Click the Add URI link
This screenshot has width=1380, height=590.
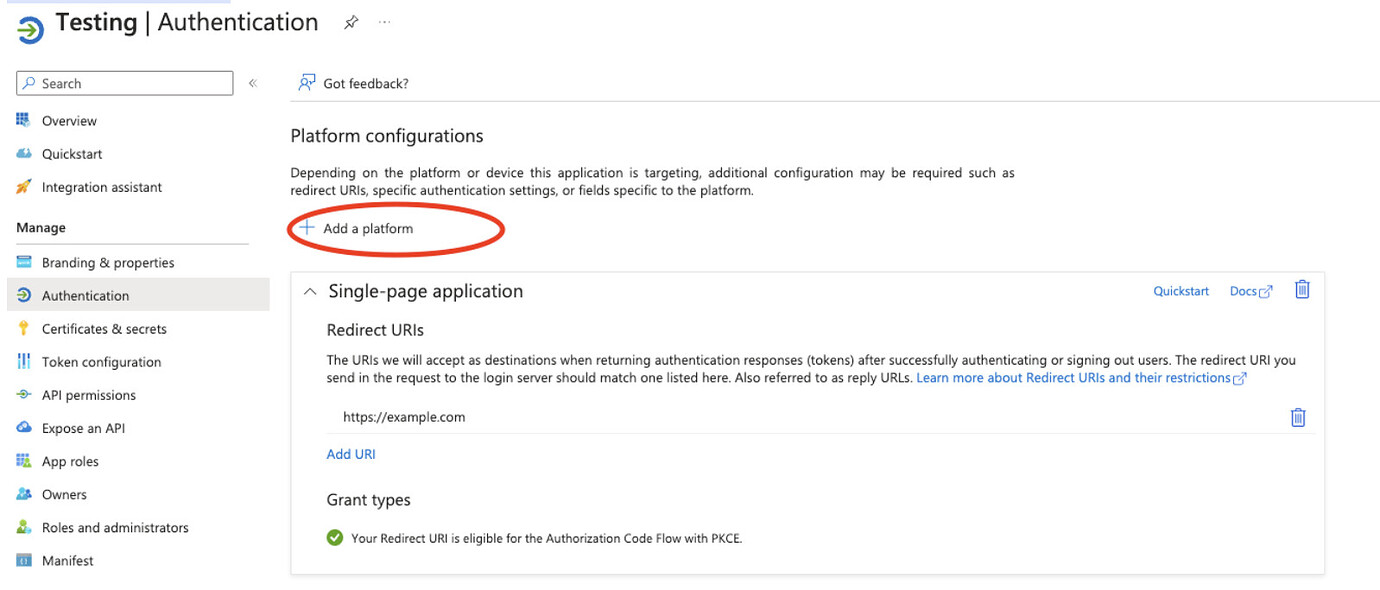[351, 454]
